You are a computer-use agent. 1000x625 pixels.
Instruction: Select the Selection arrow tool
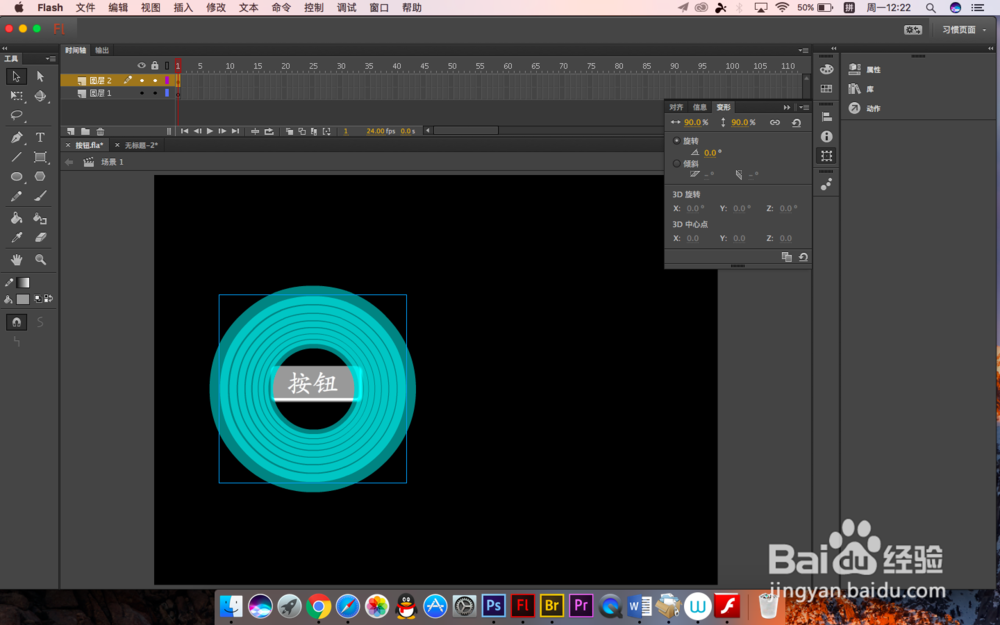point(16,75)
